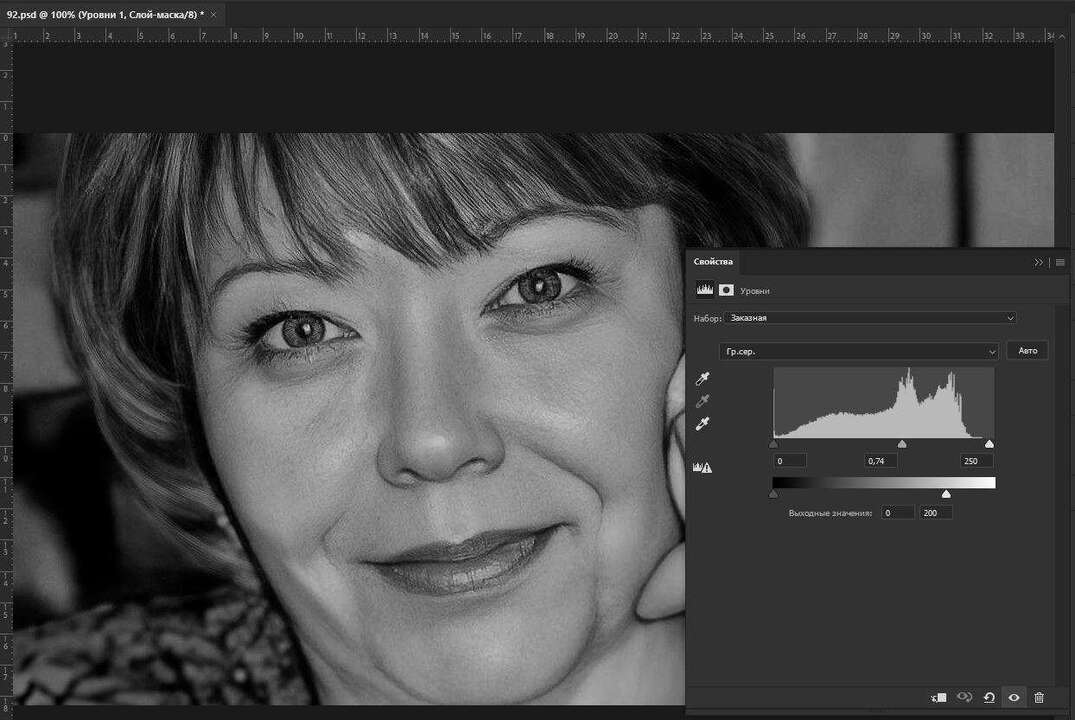This screenshot has height=720, width=1075.
Task: Collapse the Properties panel with double arrows
Action: click(x=1039, y=262)
